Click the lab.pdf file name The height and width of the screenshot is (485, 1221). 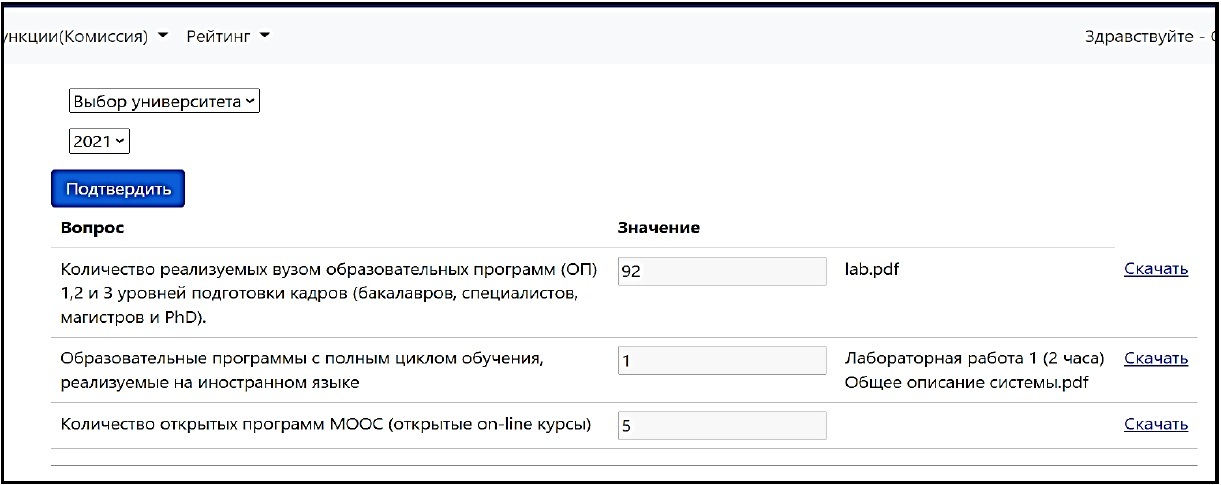(x=871, y=269)
